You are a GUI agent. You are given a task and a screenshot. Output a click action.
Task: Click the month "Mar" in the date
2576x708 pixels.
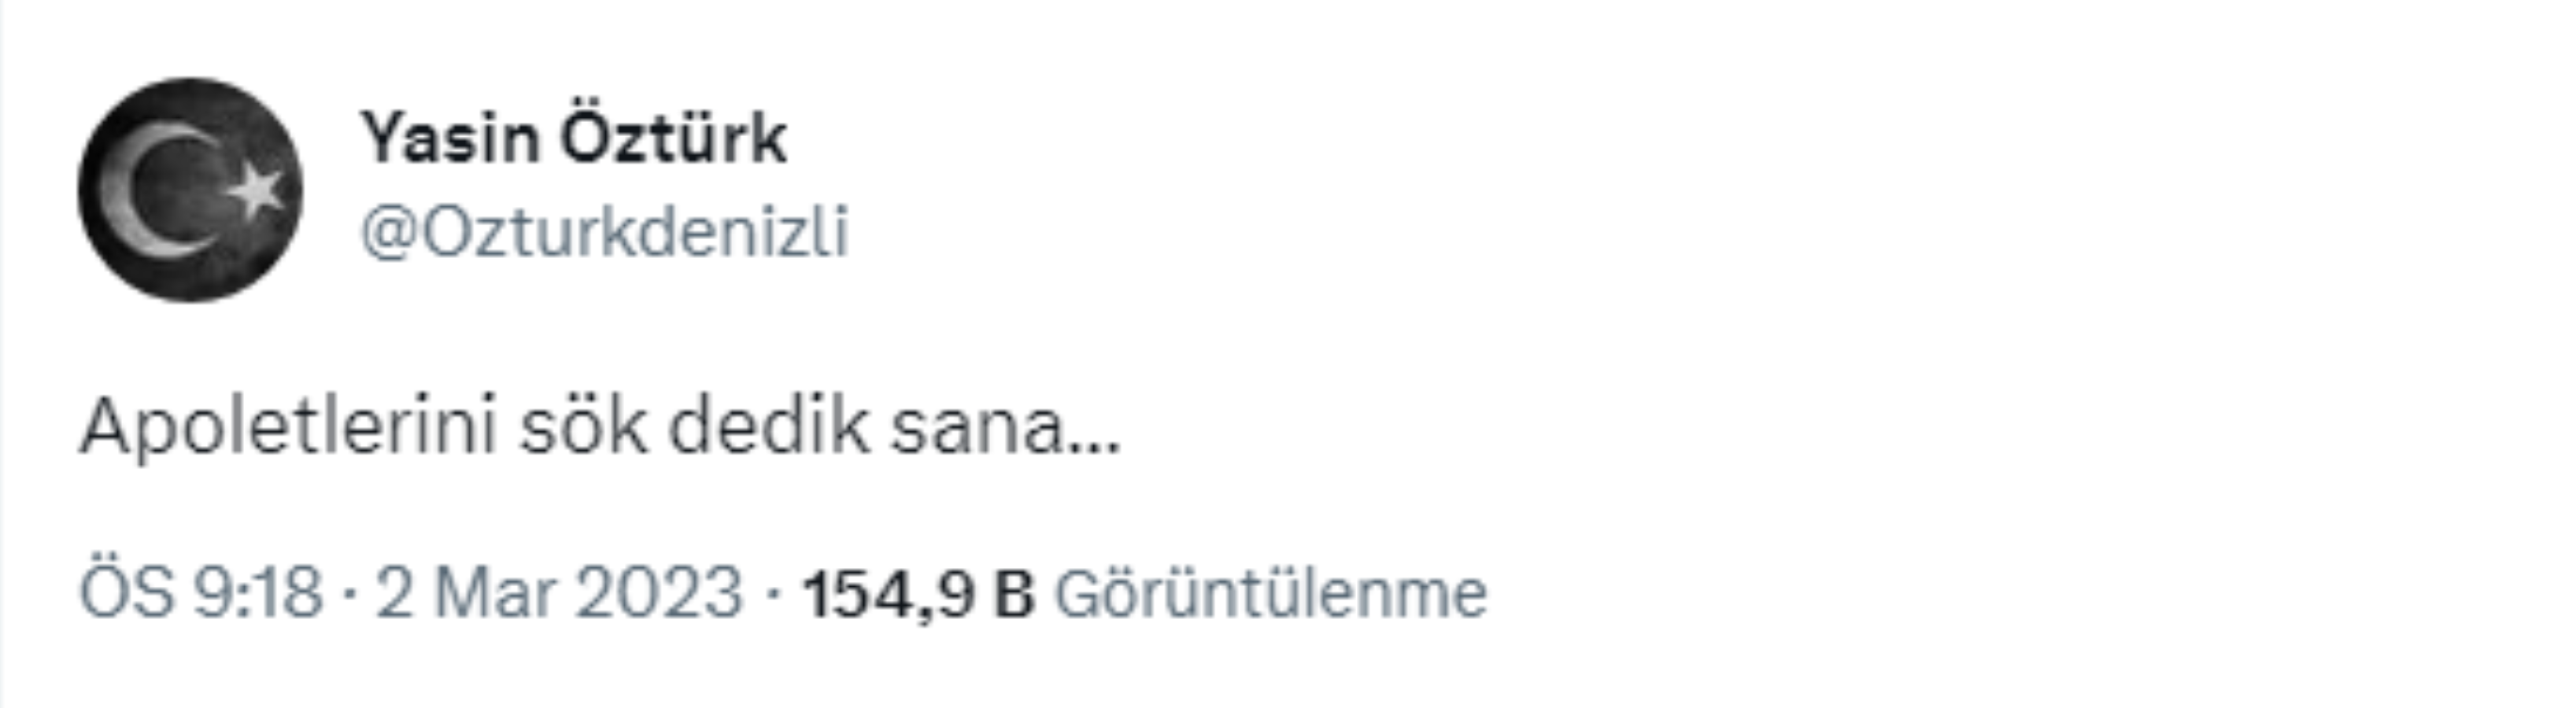(x=495, y=592)
